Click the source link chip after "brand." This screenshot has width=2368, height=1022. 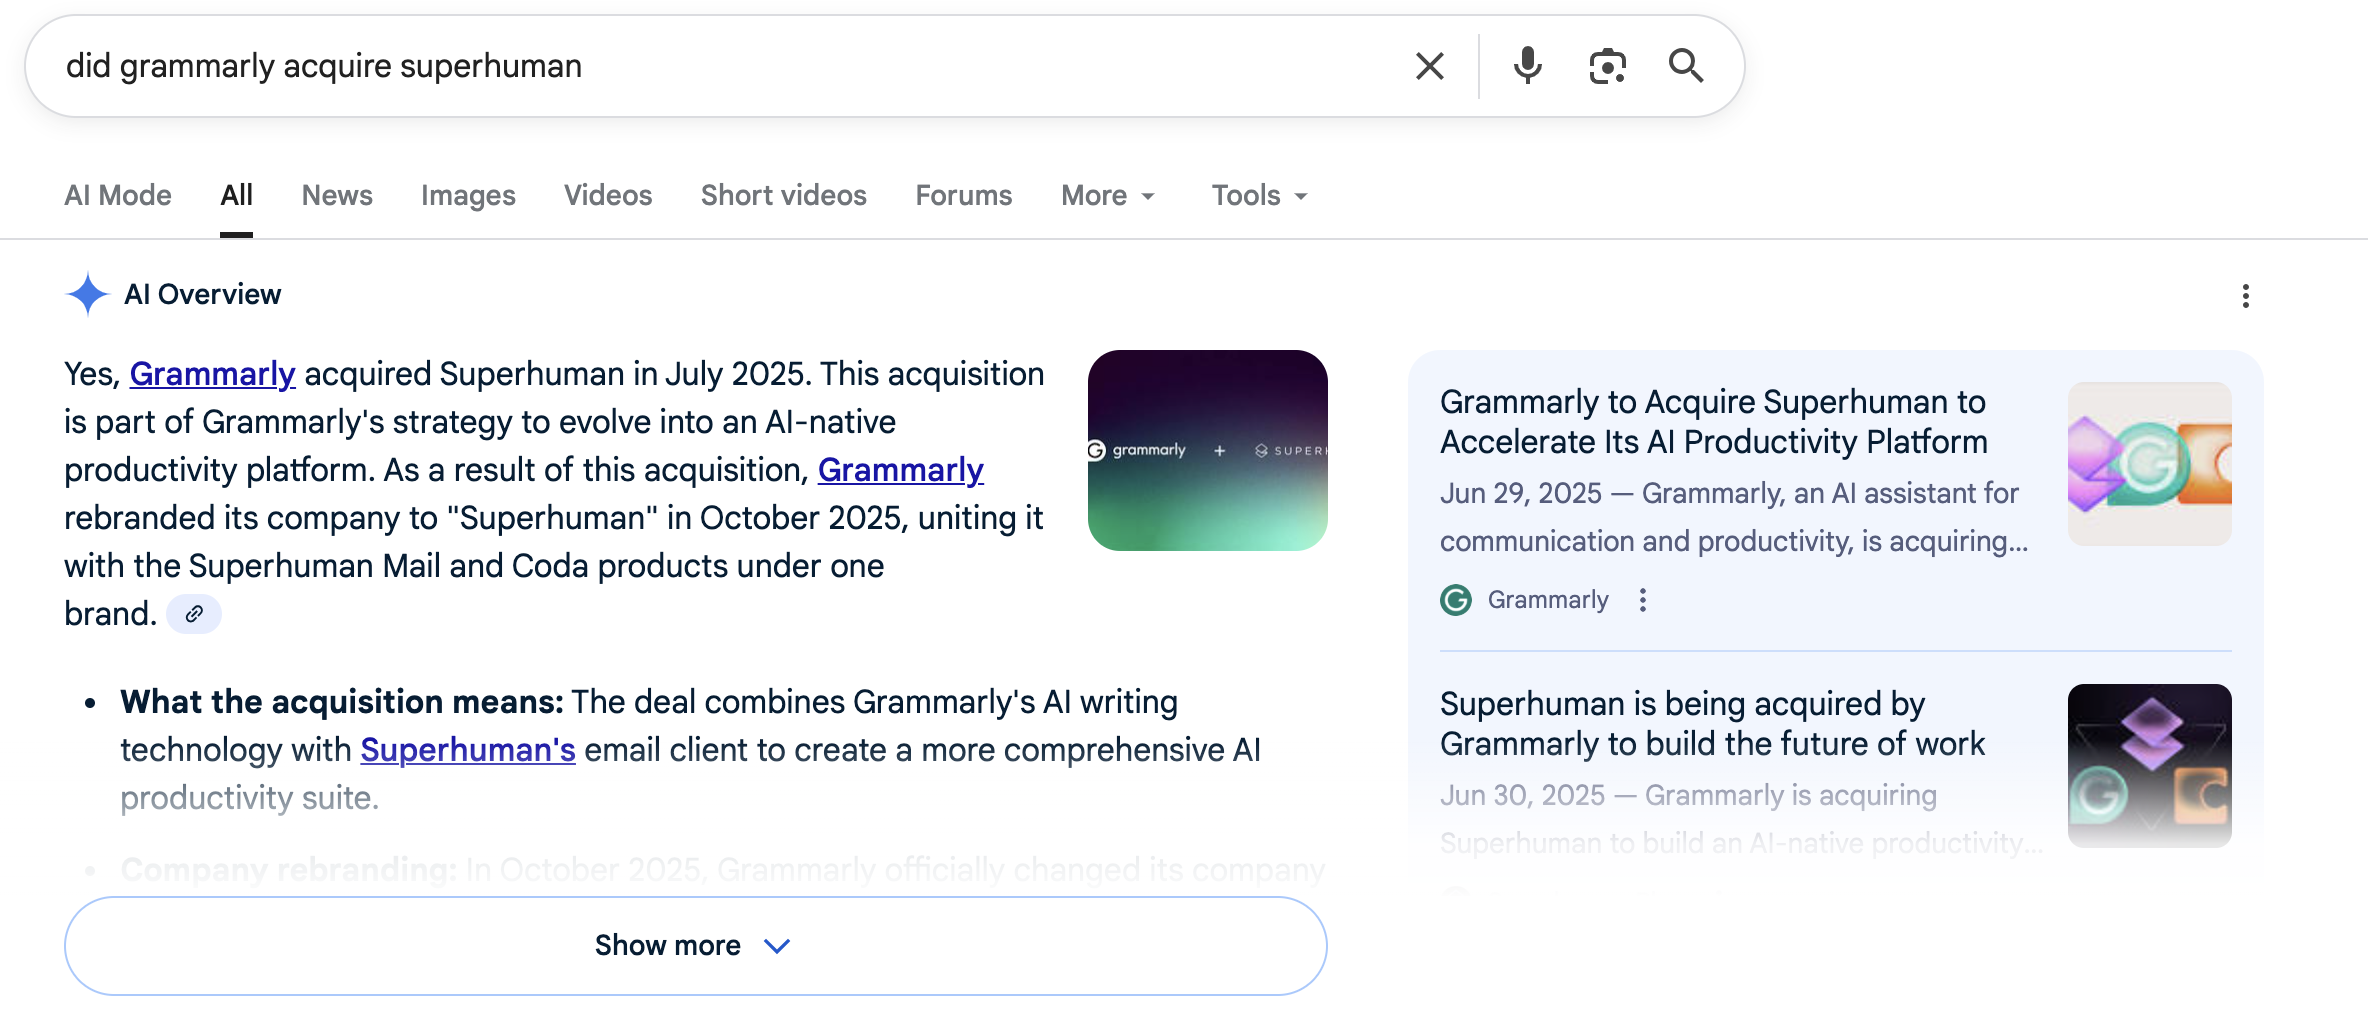[194, 614]
